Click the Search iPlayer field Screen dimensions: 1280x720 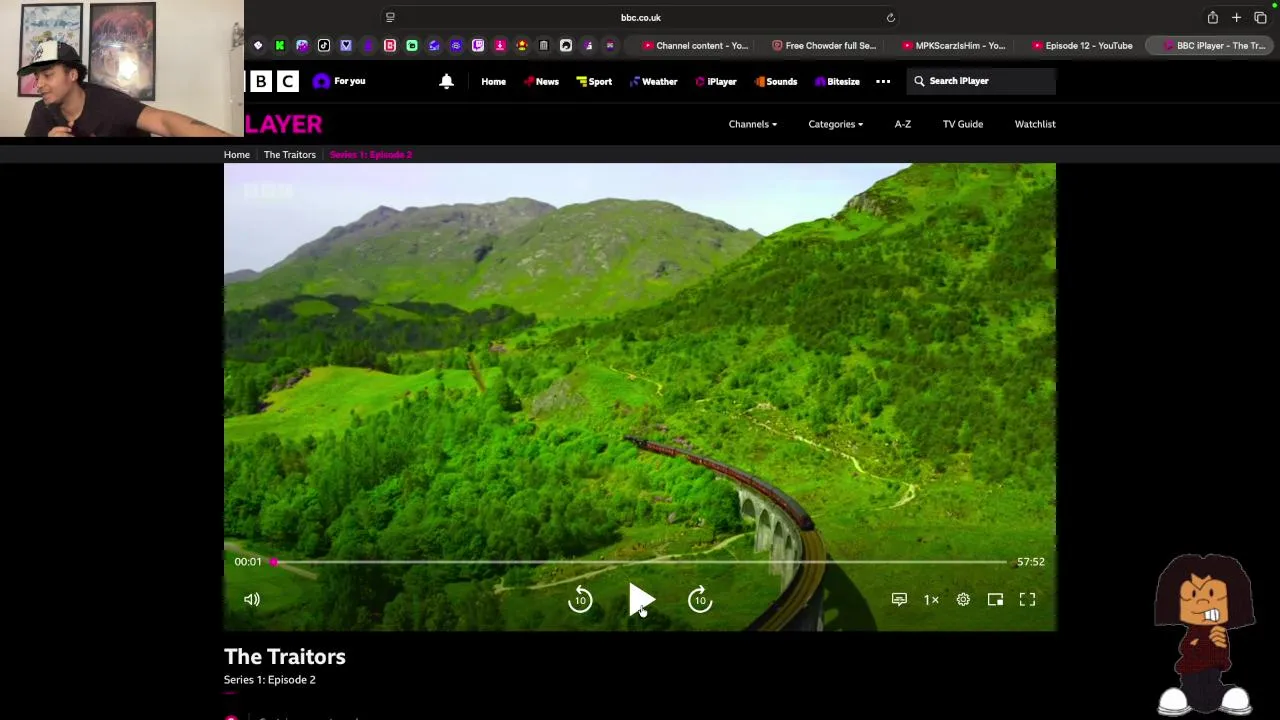pos(981,81)
